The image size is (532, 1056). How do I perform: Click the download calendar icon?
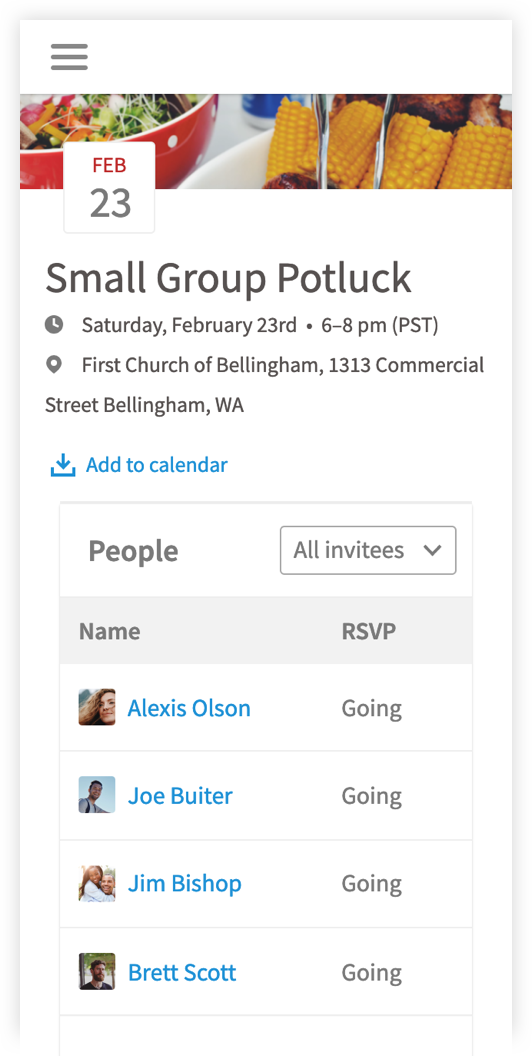pos(63,465)
